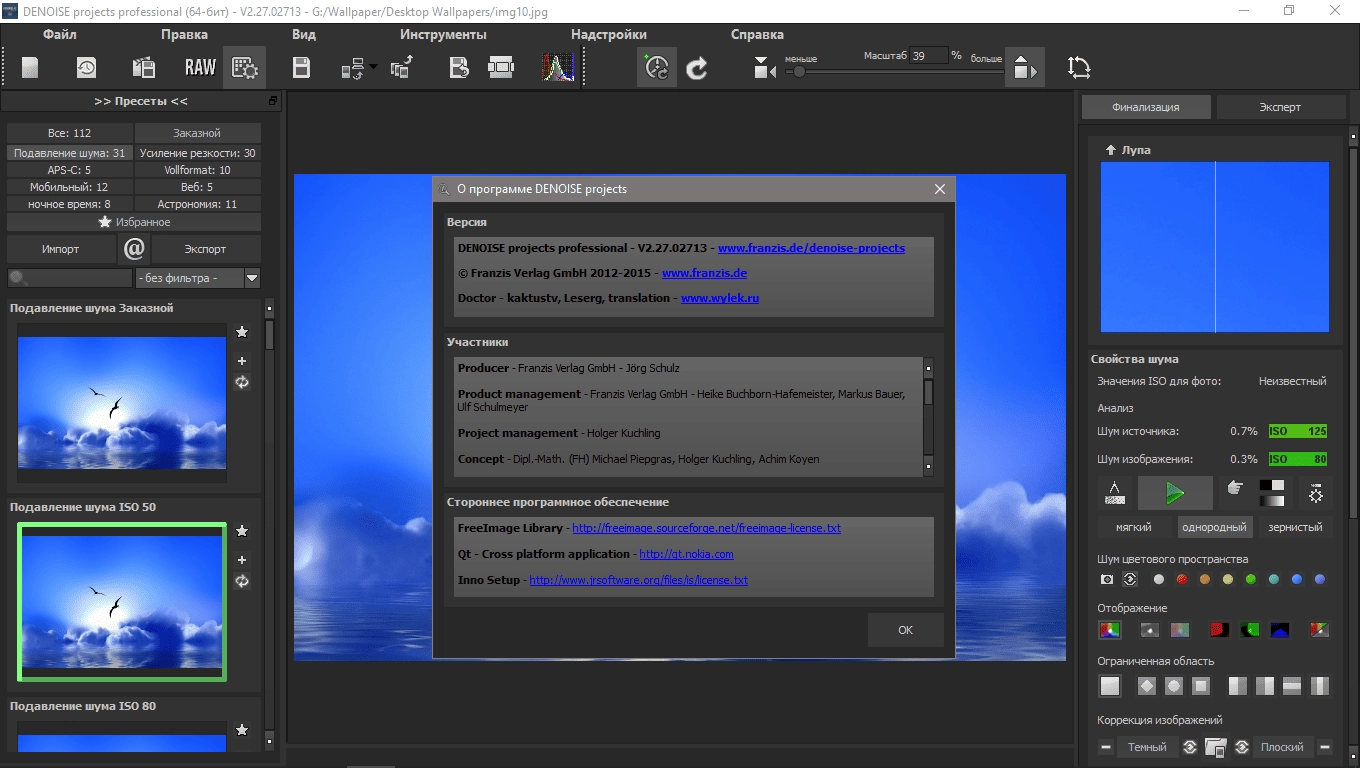
Task: Select the green color space noise dot
Action: pos(1250,579)
